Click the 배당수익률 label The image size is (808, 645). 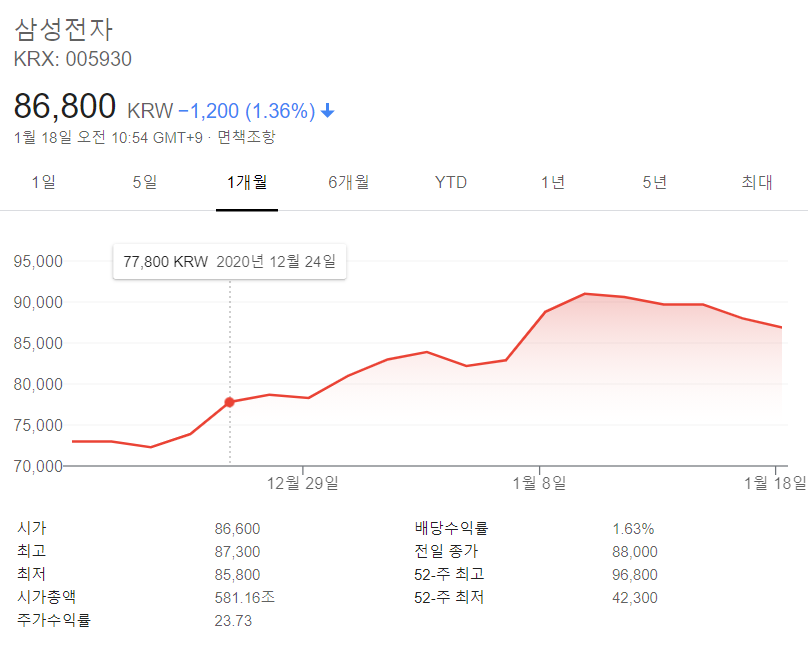[x=451, y=528]
